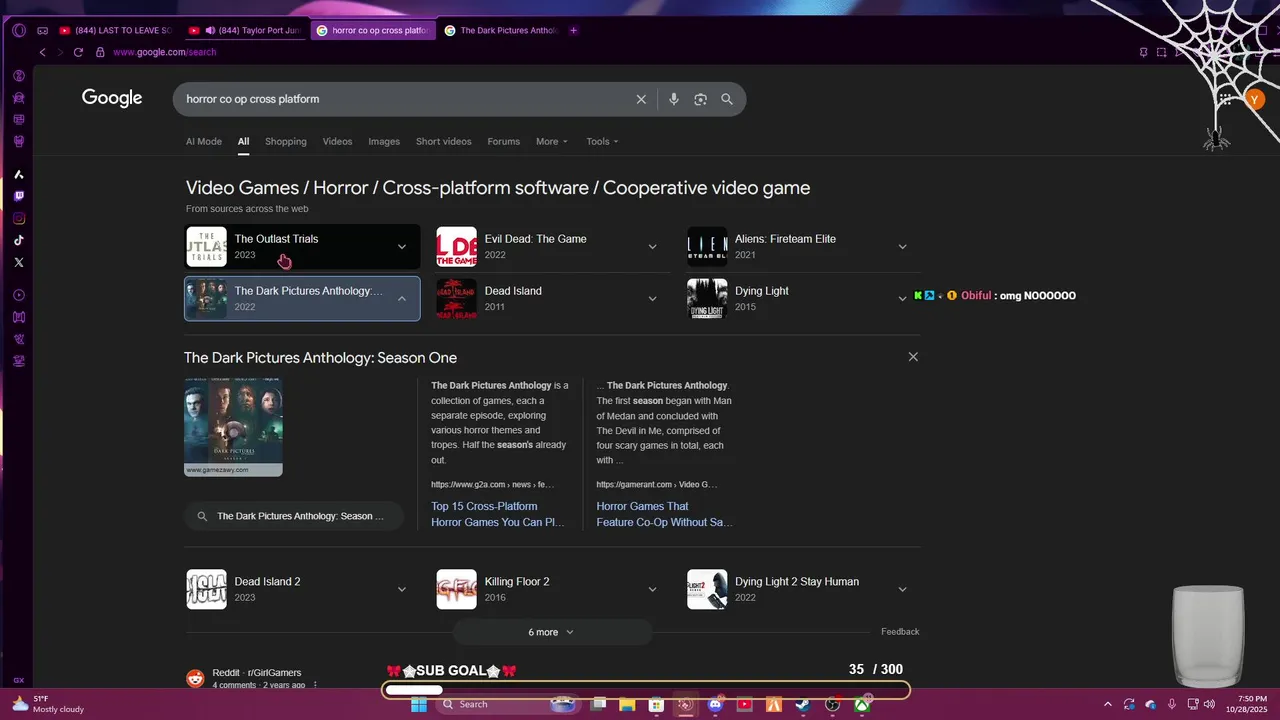The height and width of the screenshot is (720, 1280).
Task: Open Twitch from the sidebar
Action: click(x=18, y=196)
